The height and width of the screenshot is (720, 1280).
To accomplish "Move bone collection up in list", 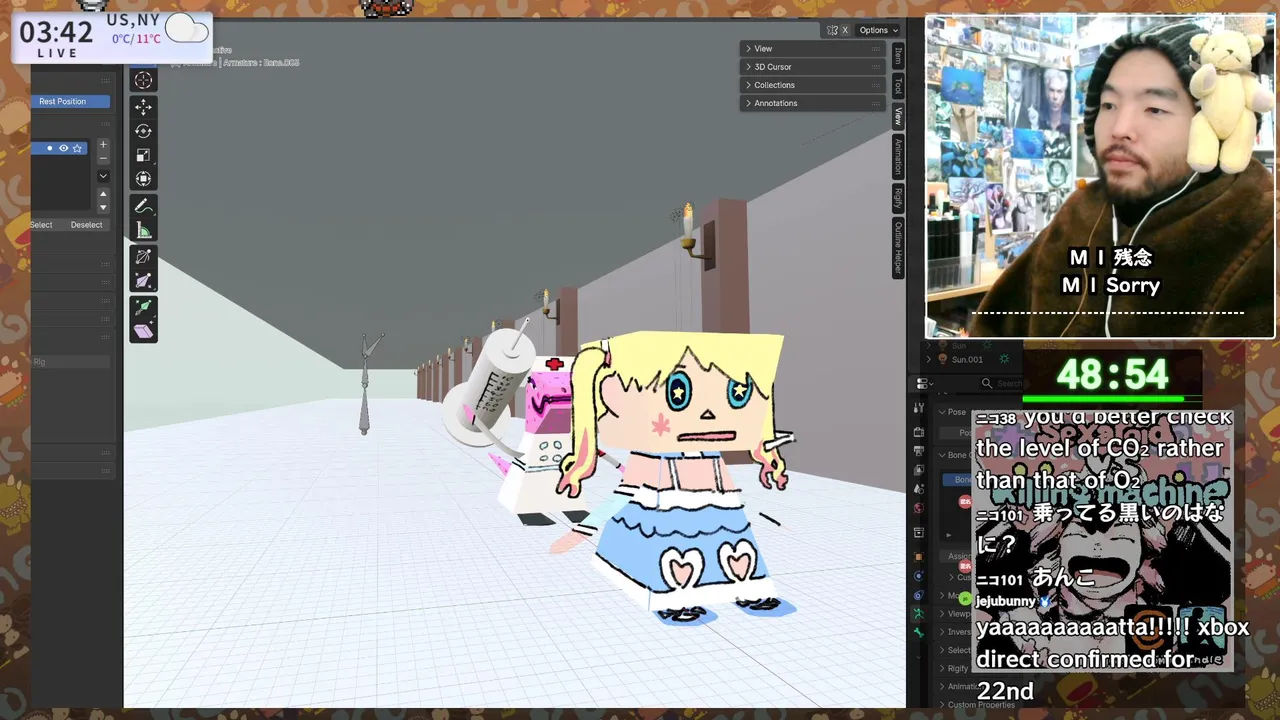I will [x=103, y=194].
